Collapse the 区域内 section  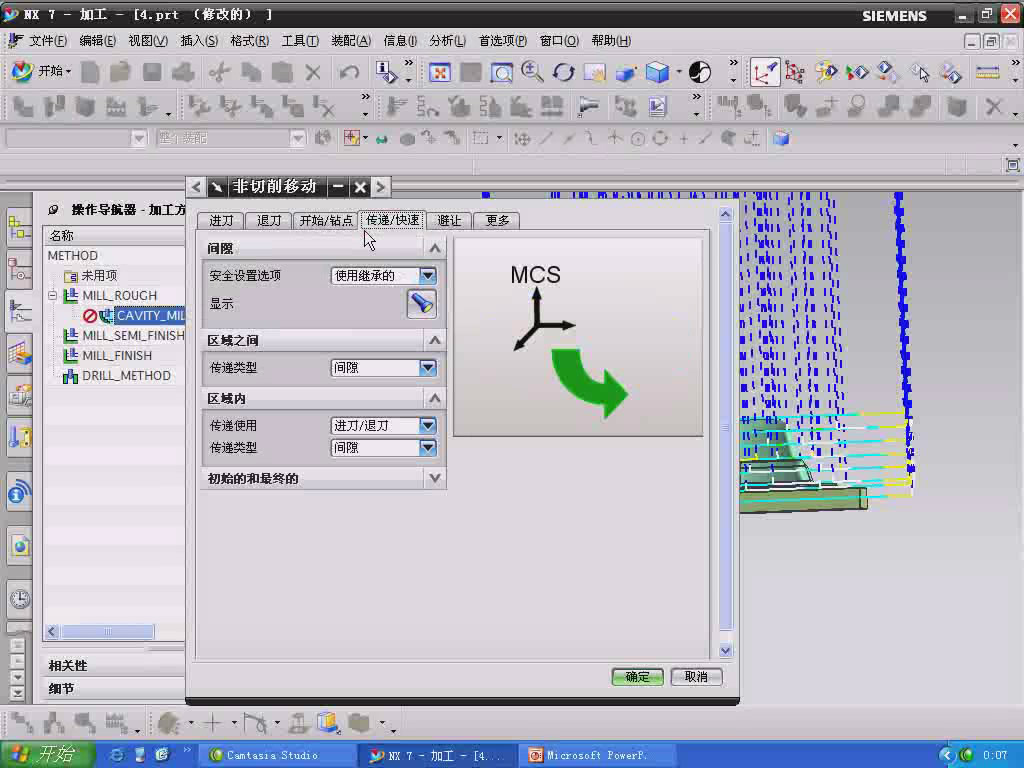[x=434, y=398]
